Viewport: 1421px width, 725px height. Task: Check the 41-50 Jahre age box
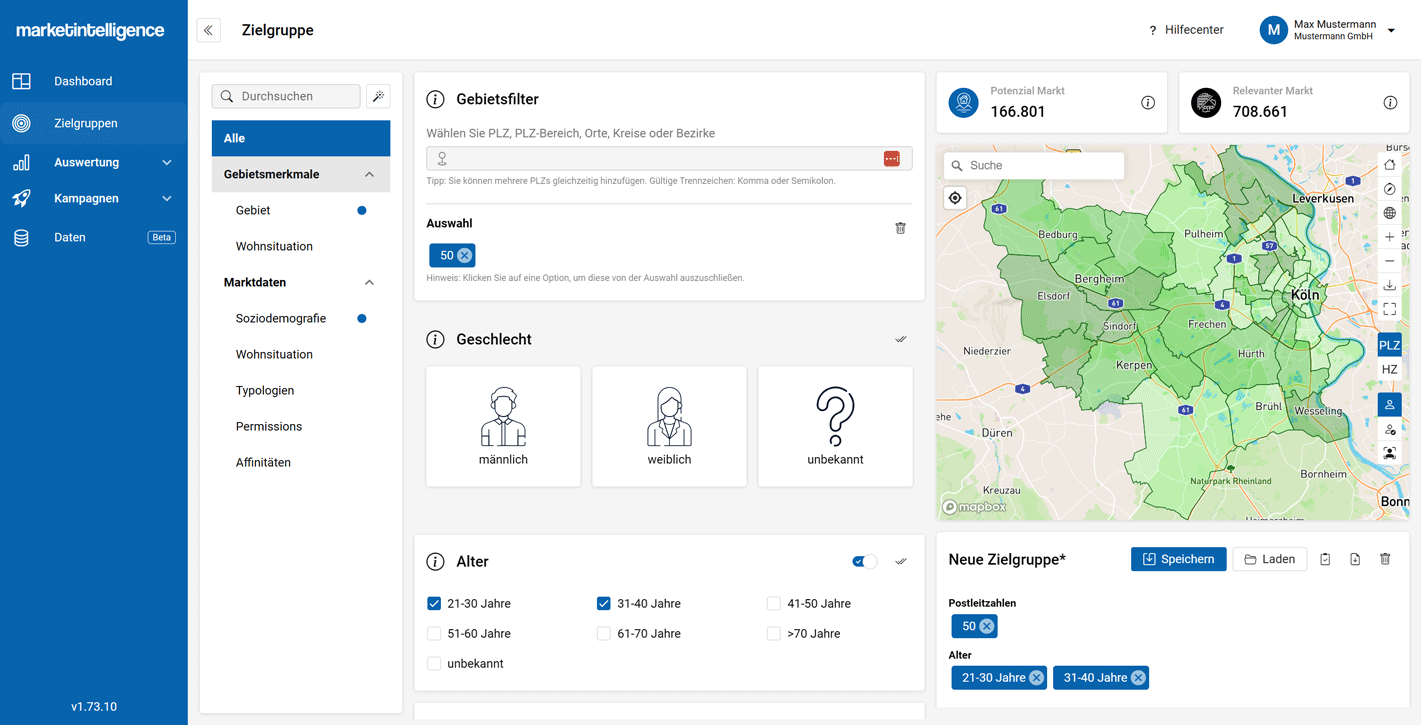point(774,603)
